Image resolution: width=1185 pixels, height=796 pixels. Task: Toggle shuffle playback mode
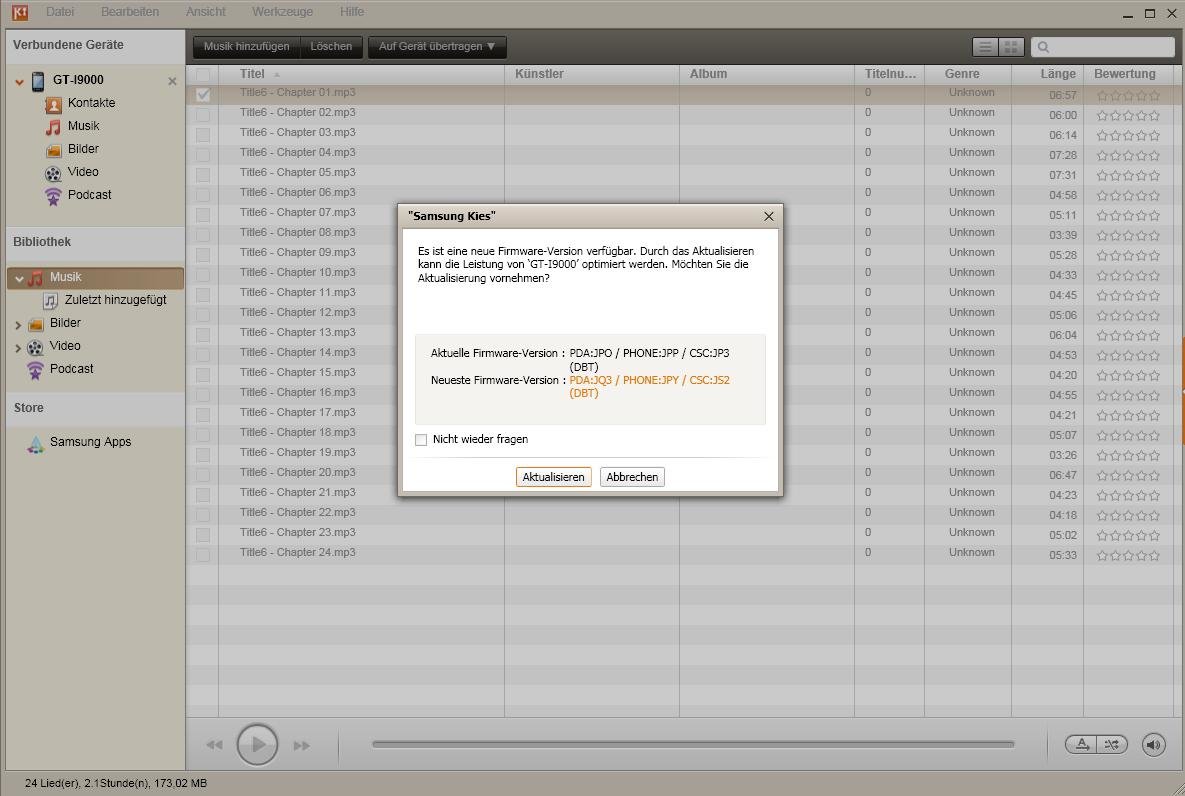tap(1112, 745)
